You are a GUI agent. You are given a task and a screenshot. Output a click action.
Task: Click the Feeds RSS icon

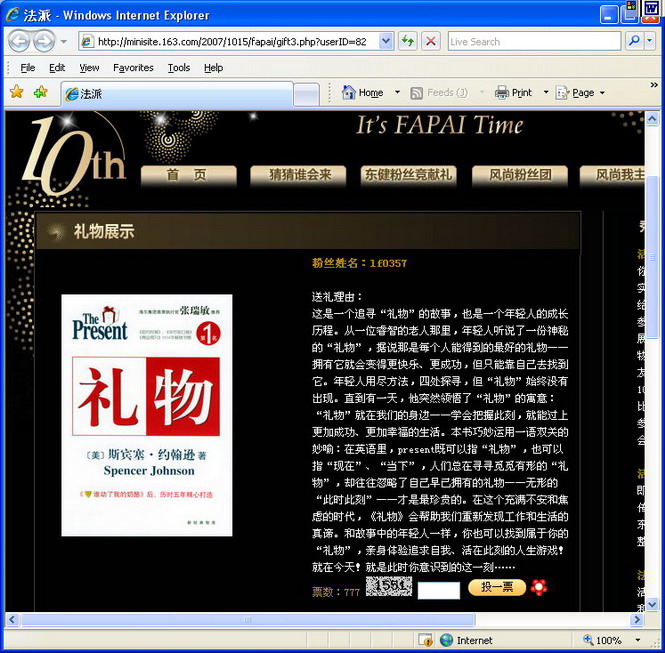pos(416,93)
